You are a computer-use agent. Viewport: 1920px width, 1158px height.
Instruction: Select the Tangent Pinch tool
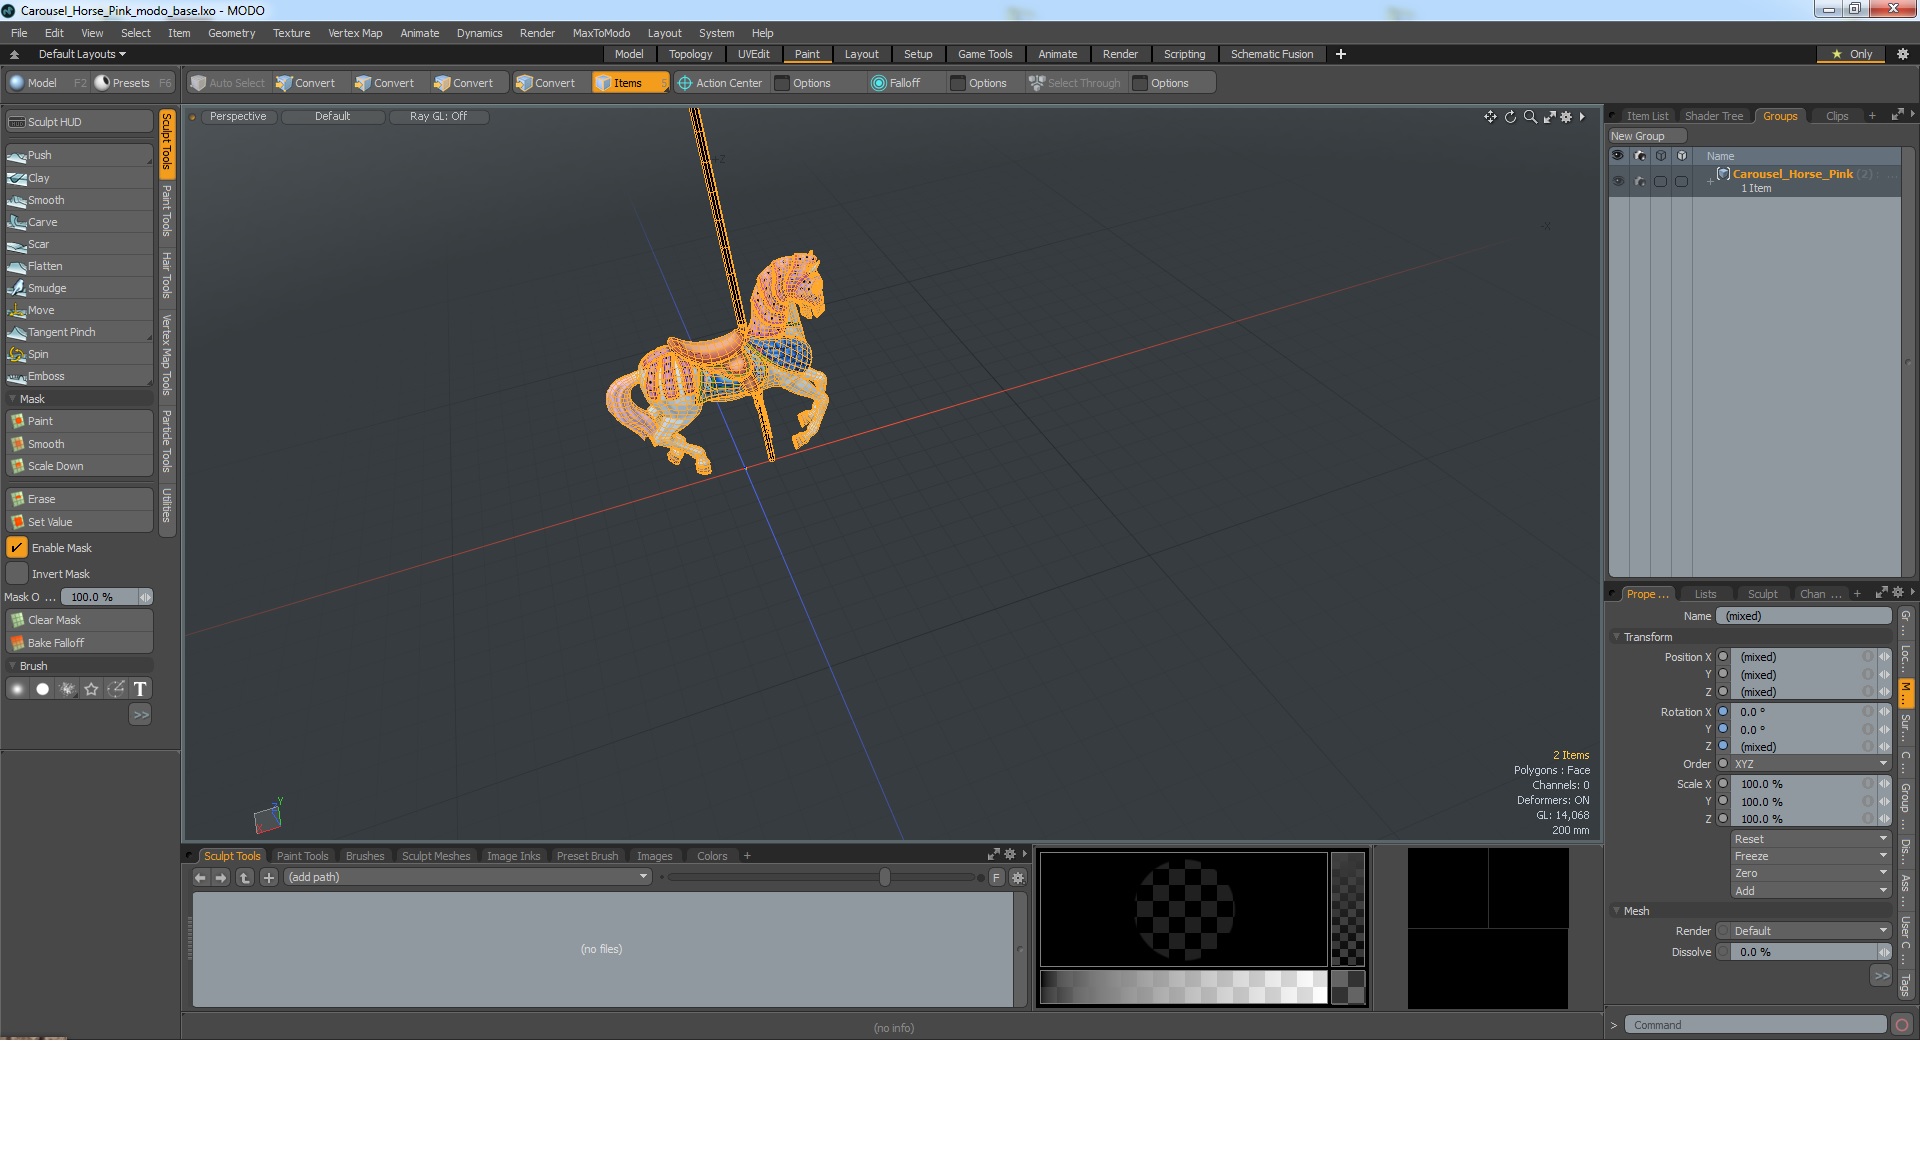79,332
